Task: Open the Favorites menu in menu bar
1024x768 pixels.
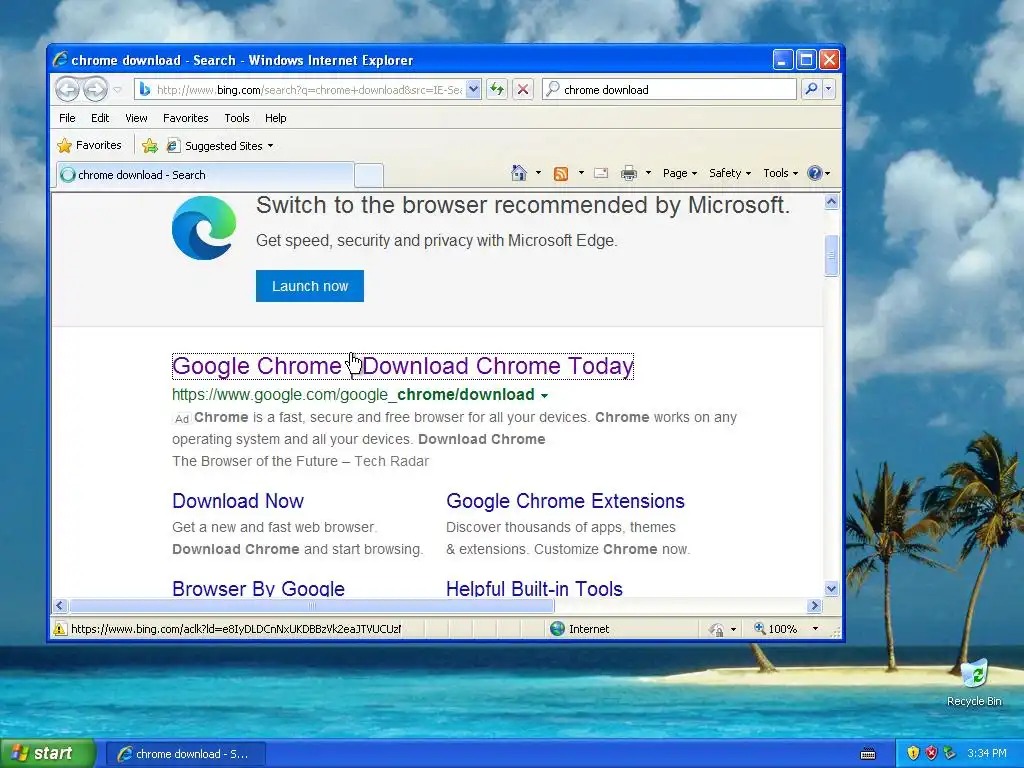Action: (x=185, y=118)
